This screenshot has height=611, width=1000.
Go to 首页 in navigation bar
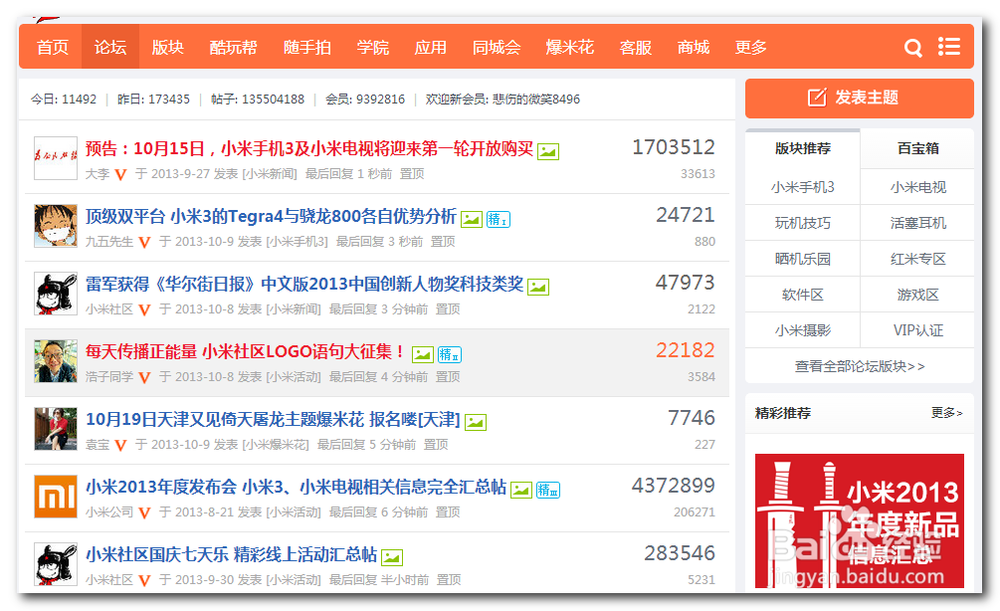[x=52, y=47]
